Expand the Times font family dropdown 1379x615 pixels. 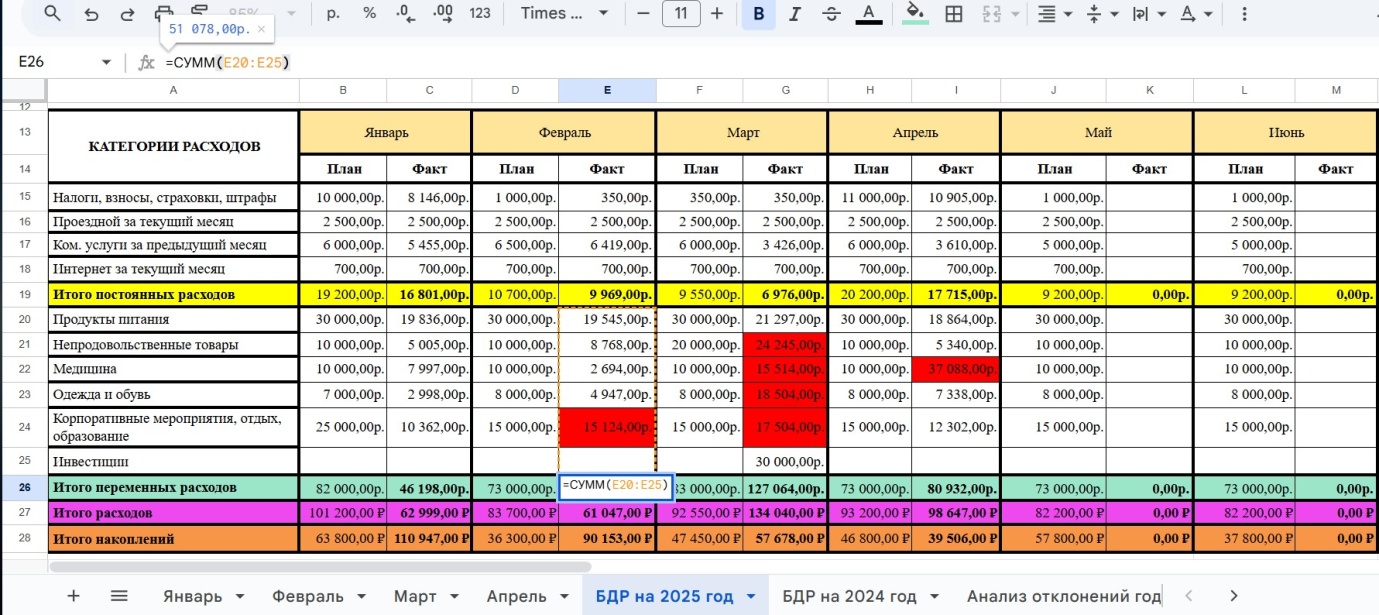565,13
